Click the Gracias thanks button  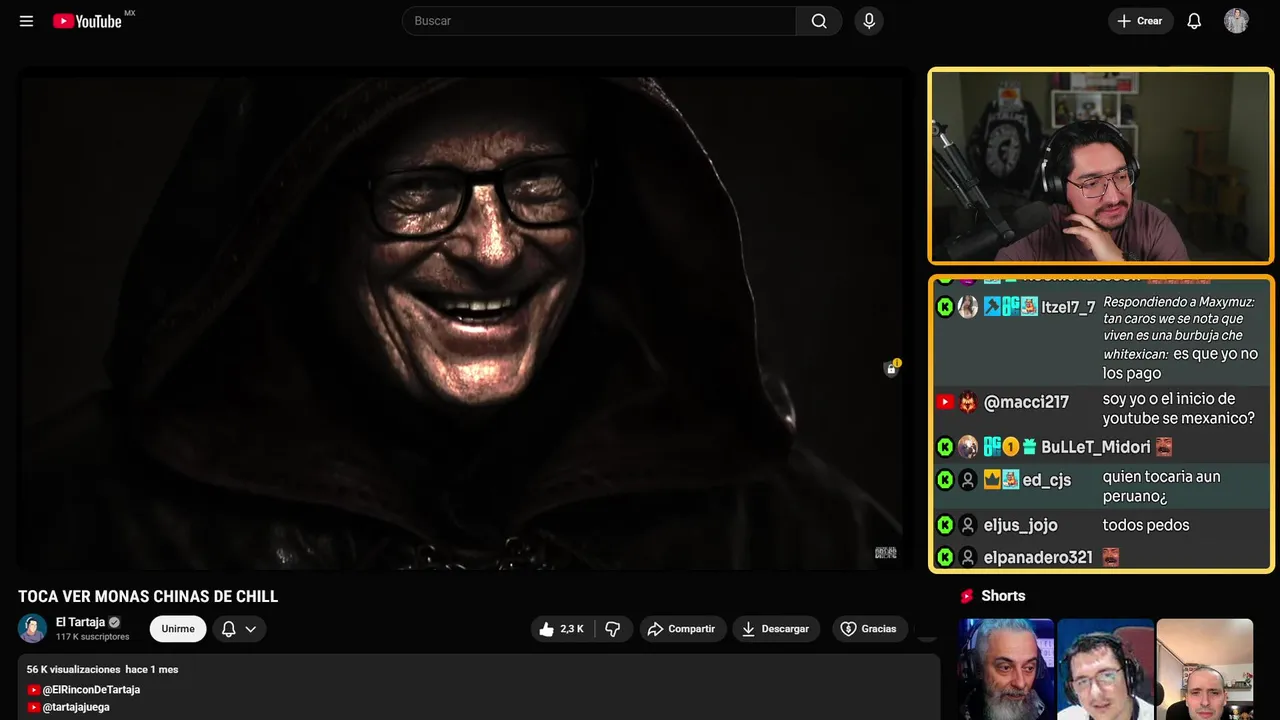pos(869,629)
